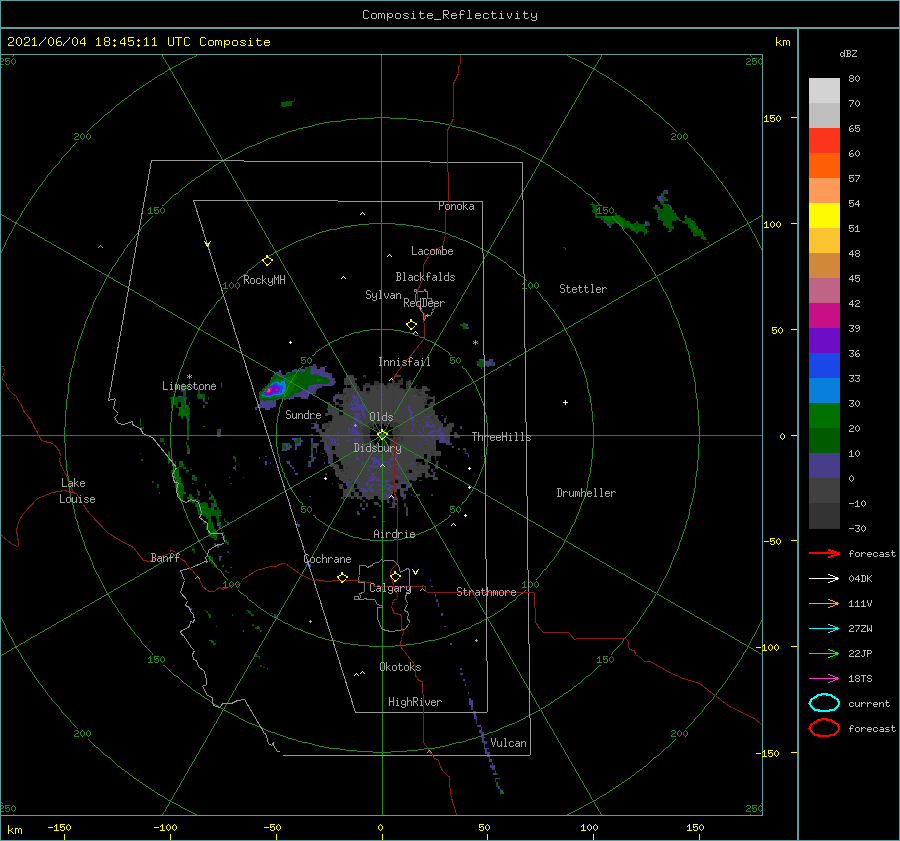Screen dimensions: 900x841
Task: Click the yellow diamond marker below RedDeer
Action: point(412,325)
